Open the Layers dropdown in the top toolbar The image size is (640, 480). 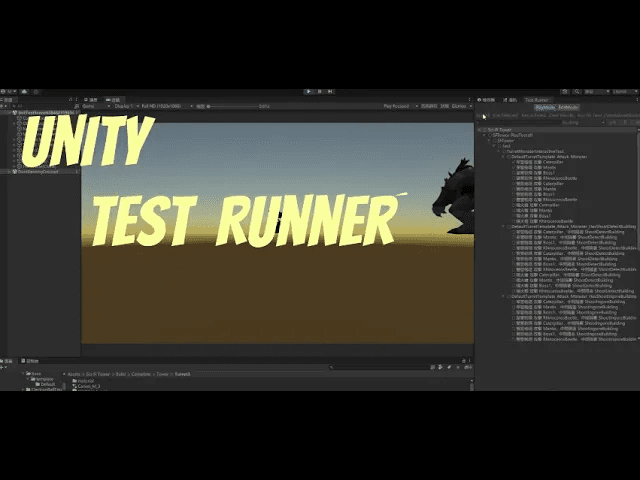click(x=597, y=92)
